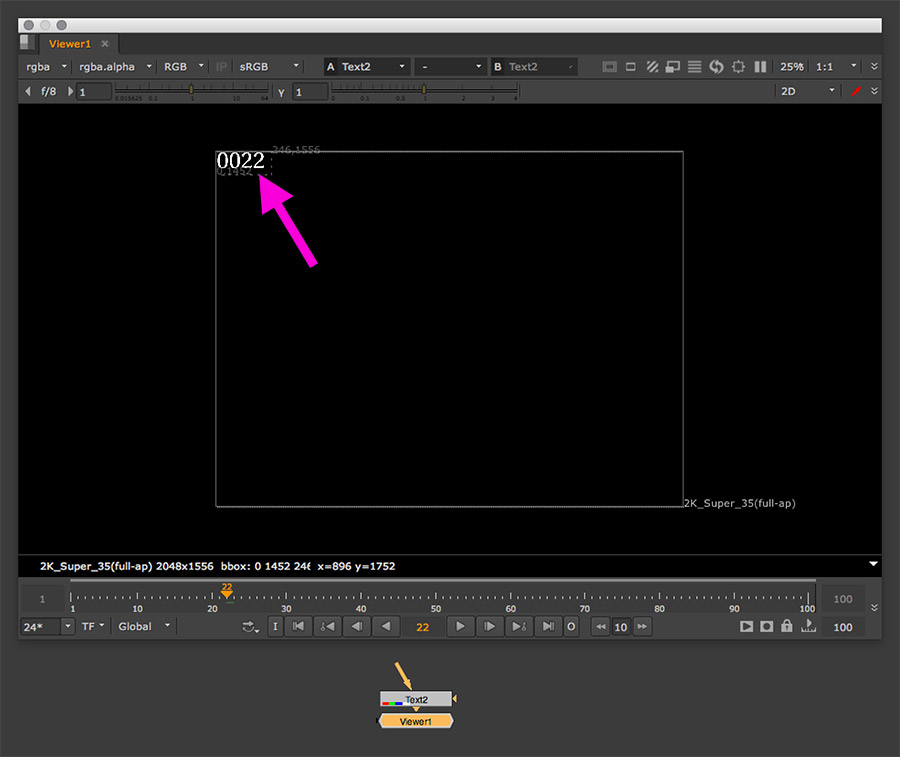The width and height of the screenshot is (900, 757).
Task: Pause viewer updates with the pause icon
Action: click(x=760, y=67)
